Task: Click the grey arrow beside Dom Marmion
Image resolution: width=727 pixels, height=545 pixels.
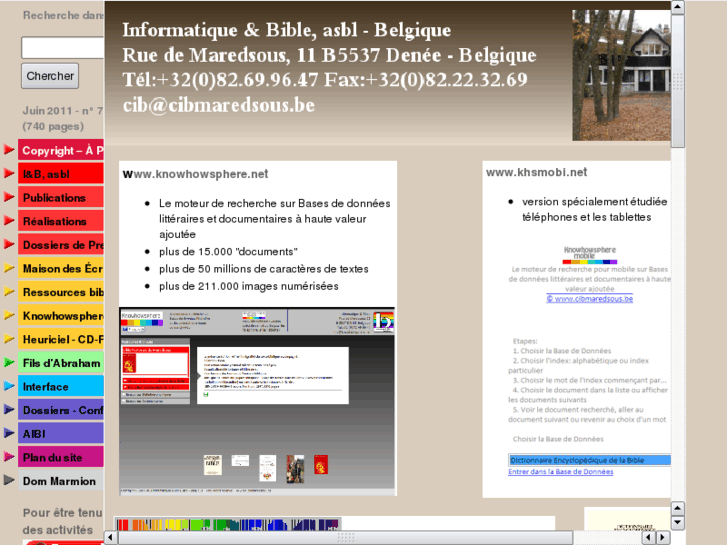Action: click(x=9, y=481)
